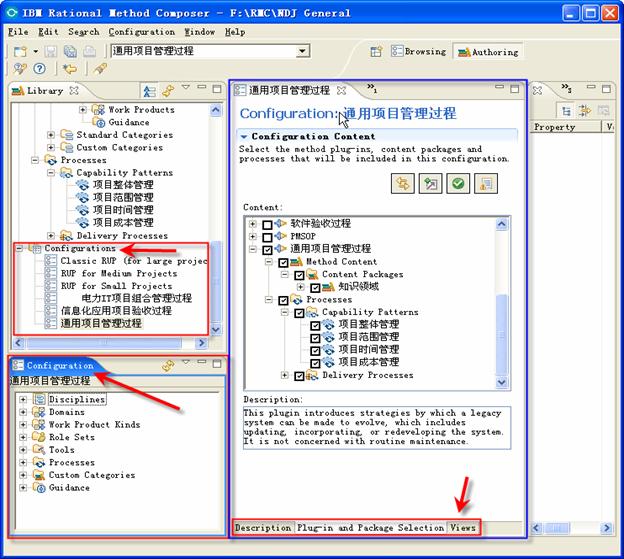Screen dimensions: 624x559
Task: Expand Guidance in Configuration view
Action: 23,488
